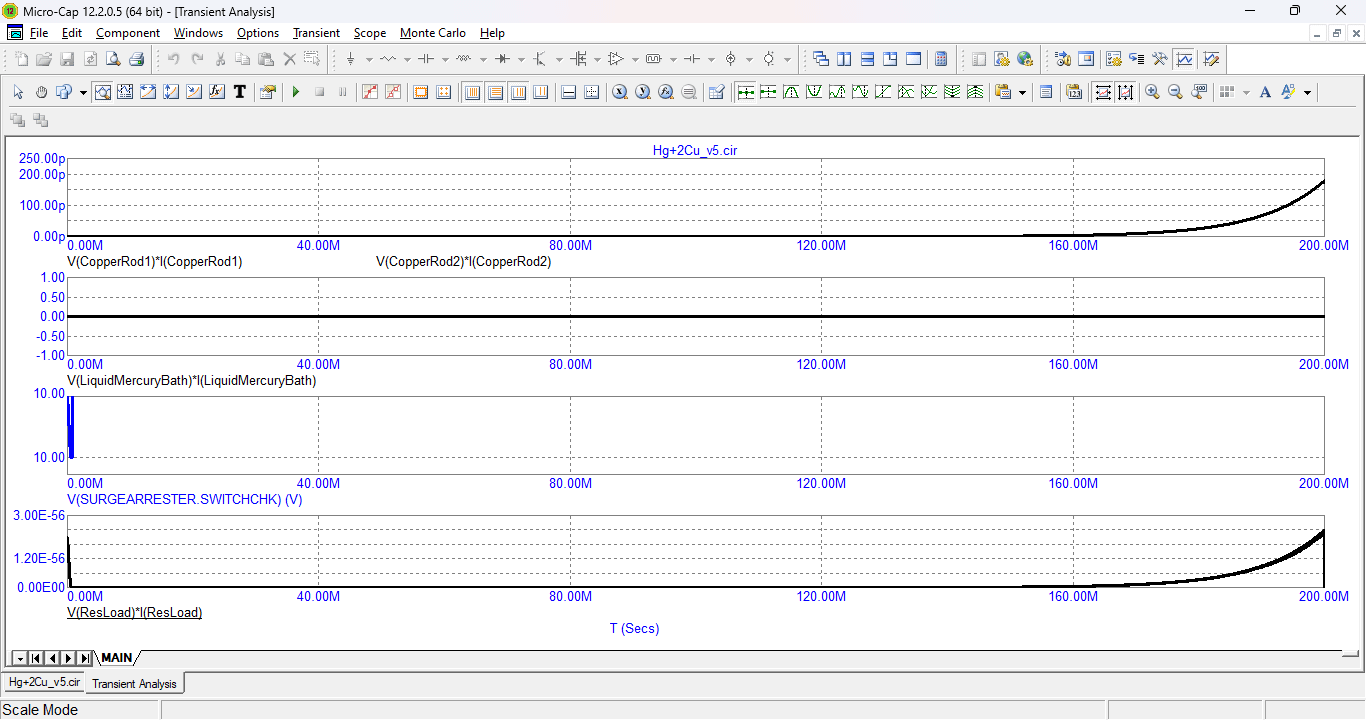Toggle the first orange vertical-lines button

tap(473, 92)
